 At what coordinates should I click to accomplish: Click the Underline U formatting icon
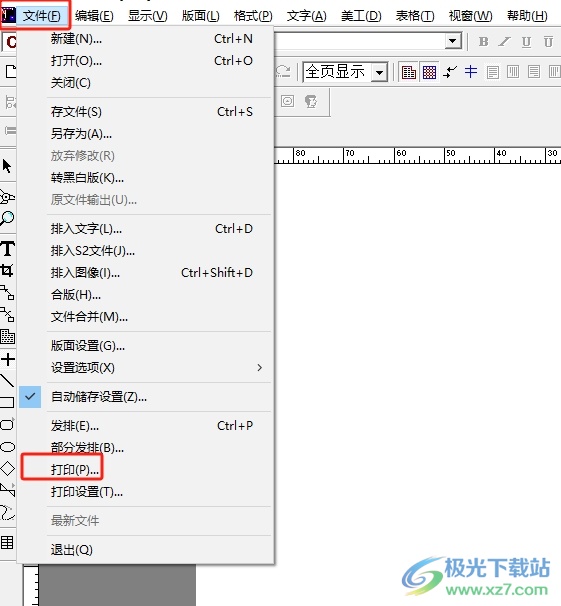coord(526,42)
